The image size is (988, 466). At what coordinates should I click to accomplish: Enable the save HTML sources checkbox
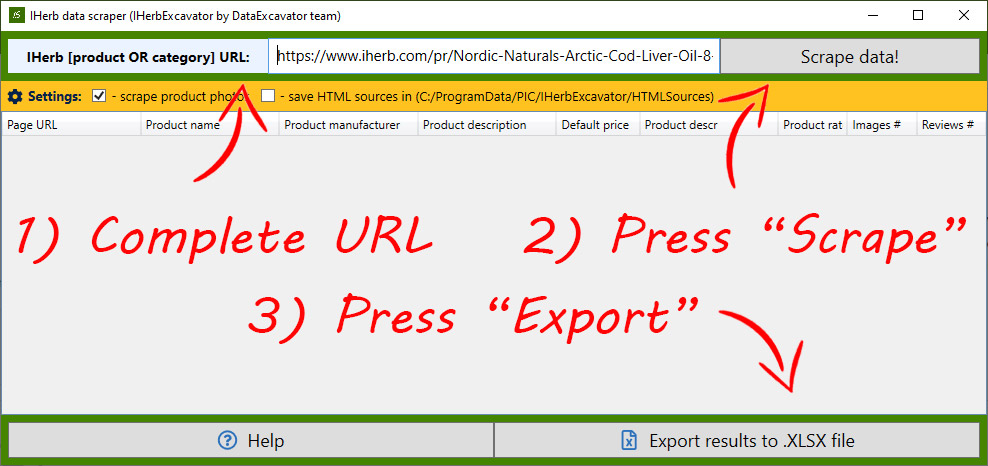pyautogui.click(x=268, y=96)
